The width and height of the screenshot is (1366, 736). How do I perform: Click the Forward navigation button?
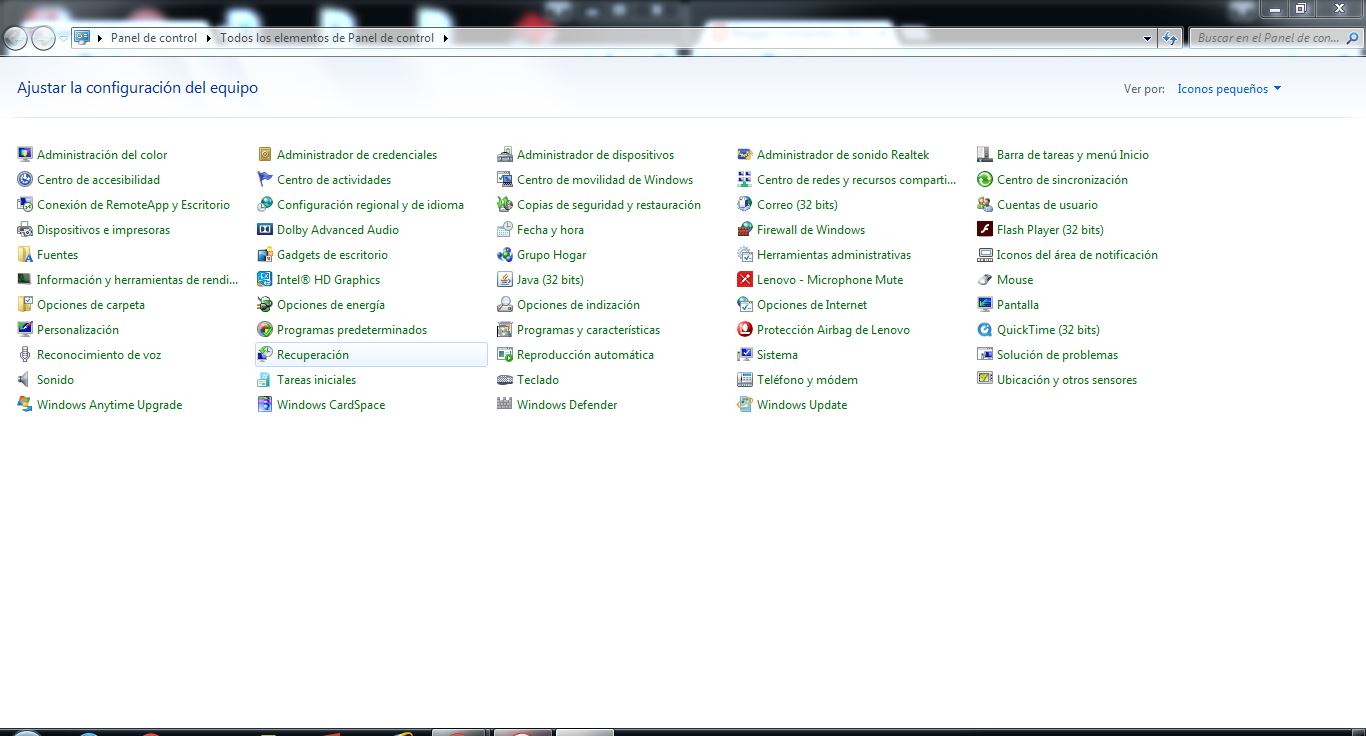coord(43,38)
